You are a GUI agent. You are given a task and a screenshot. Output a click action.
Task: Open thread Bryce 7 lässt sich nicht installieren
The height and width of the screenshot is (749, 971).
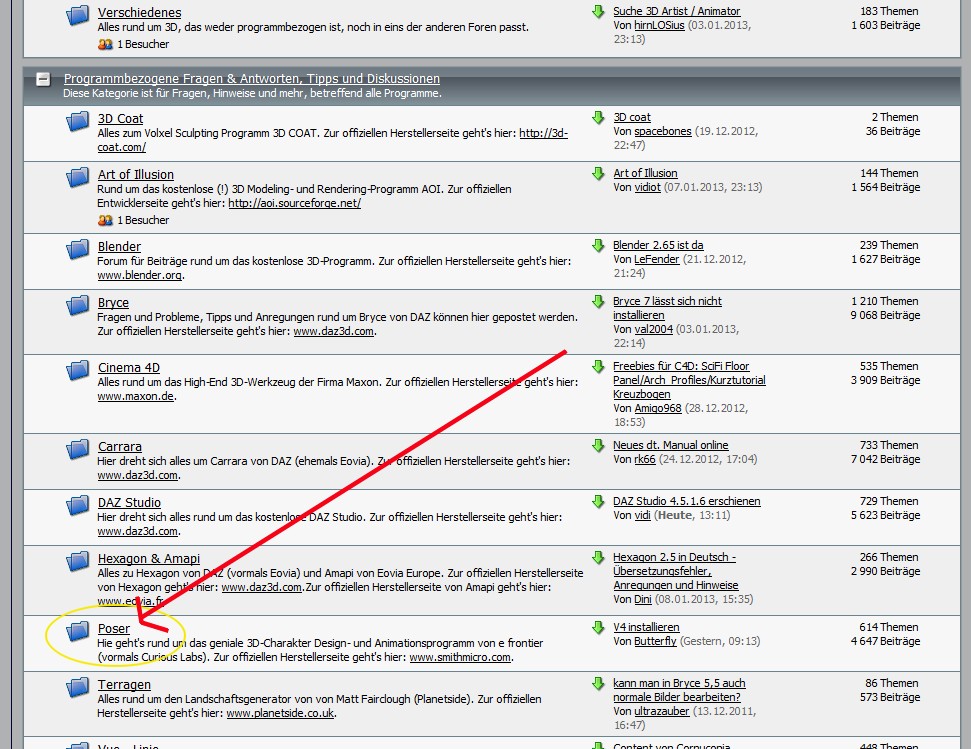[668, 308]
